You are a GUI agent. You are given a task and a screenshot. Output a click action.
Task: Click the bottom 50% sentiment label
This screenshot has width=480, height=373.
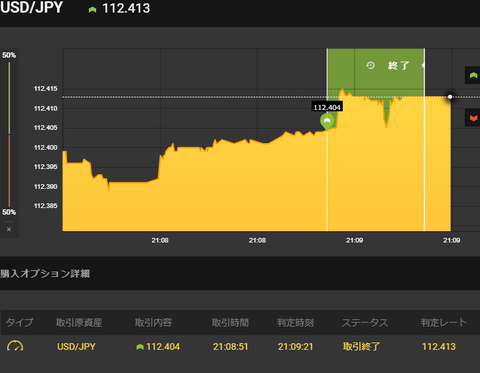click(x=9, y=212)
